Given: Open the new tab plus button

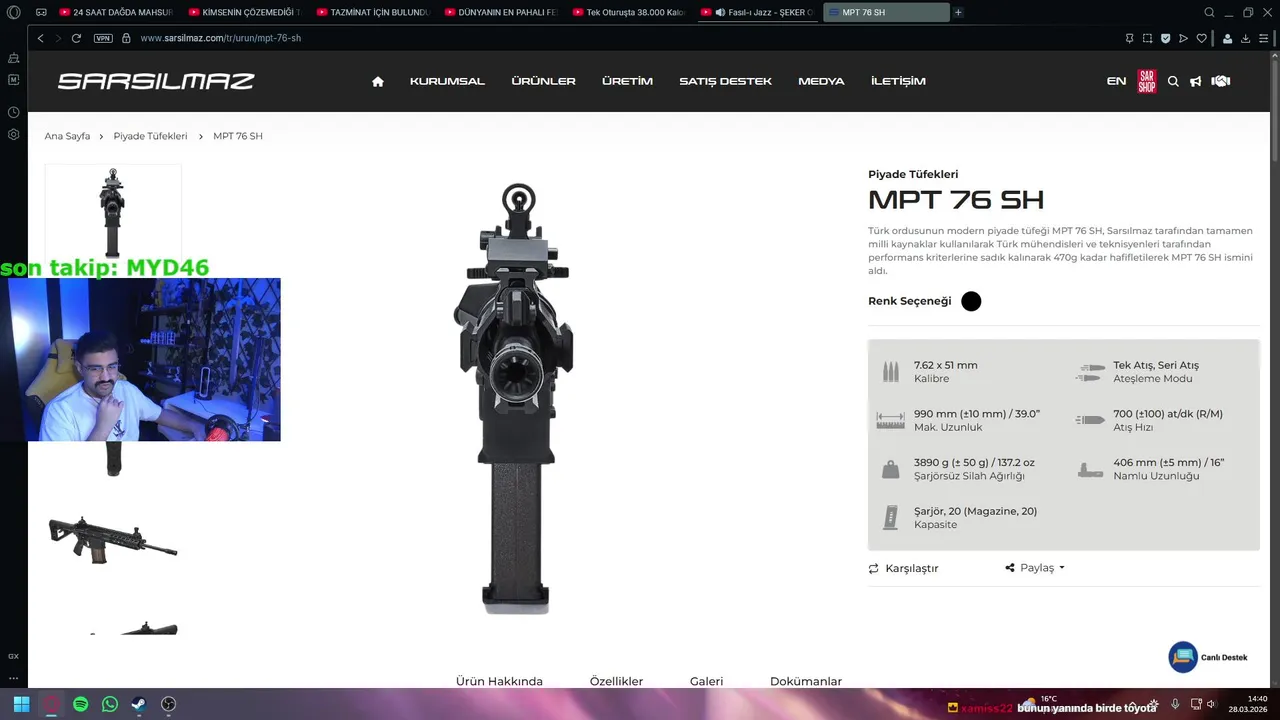Looking at the screenshot, I should click(x=958, y=12).
